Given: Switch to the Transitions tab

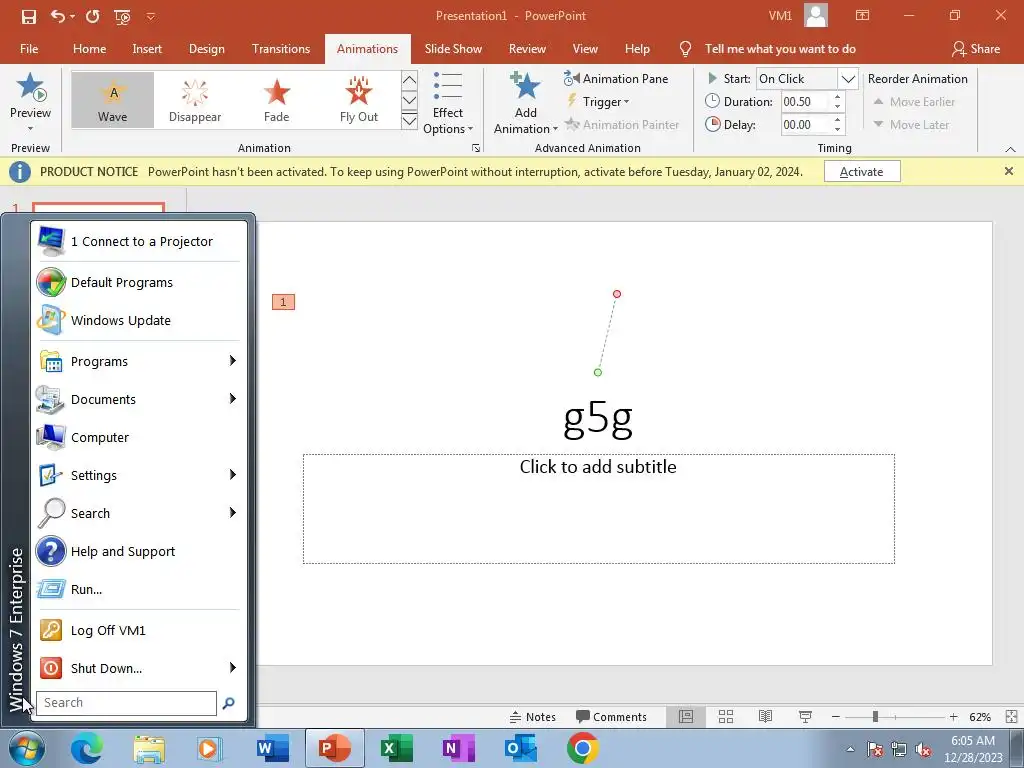Looking at the screenshot, I should click(x=281, y=49).
